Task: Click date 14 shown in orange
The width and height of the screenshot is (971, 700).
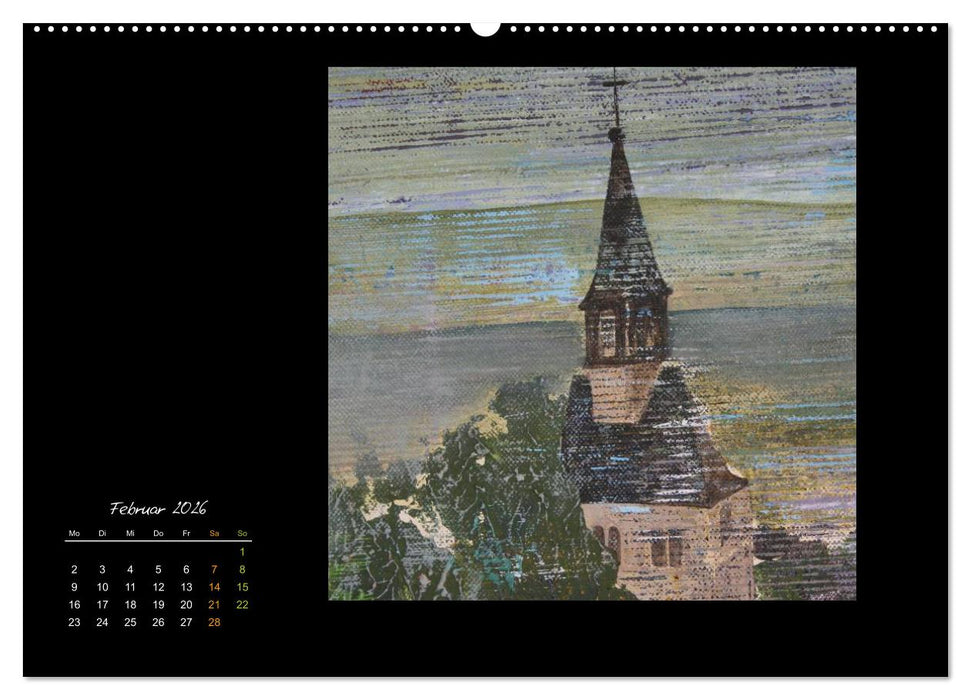Action: point(212,586)
